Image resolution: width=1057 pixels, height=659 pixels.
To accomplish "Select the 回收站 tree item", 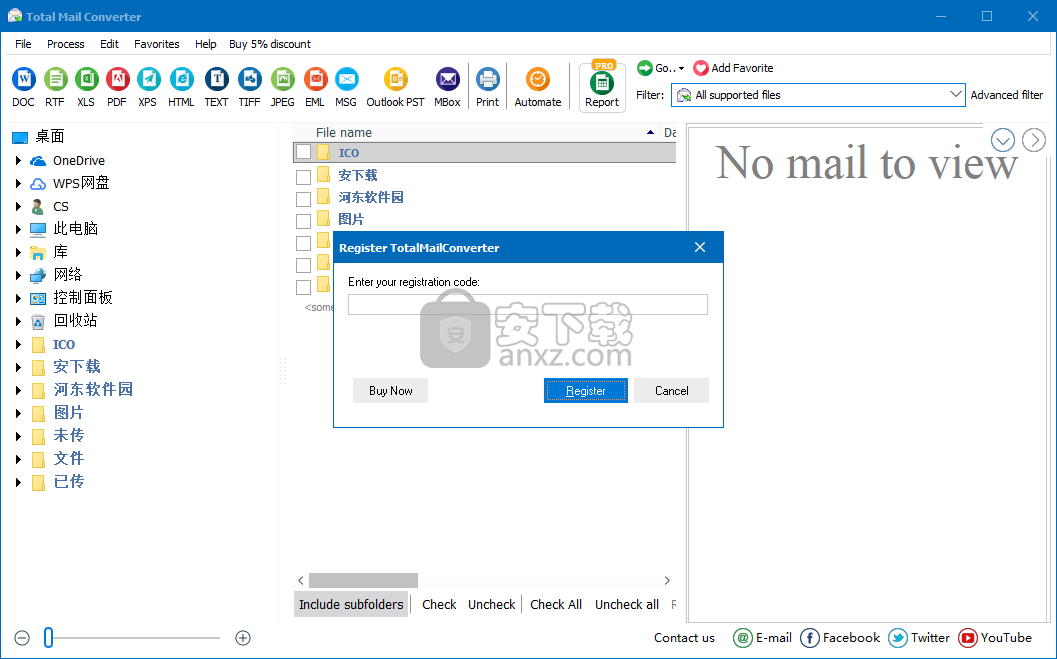I will tap(76, 321).
